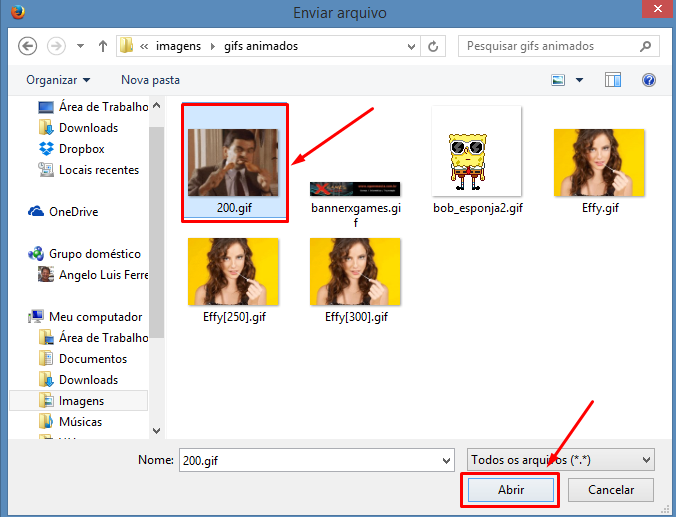
Task: Click the folder icon in address bar
Action: tap(126, 46)
